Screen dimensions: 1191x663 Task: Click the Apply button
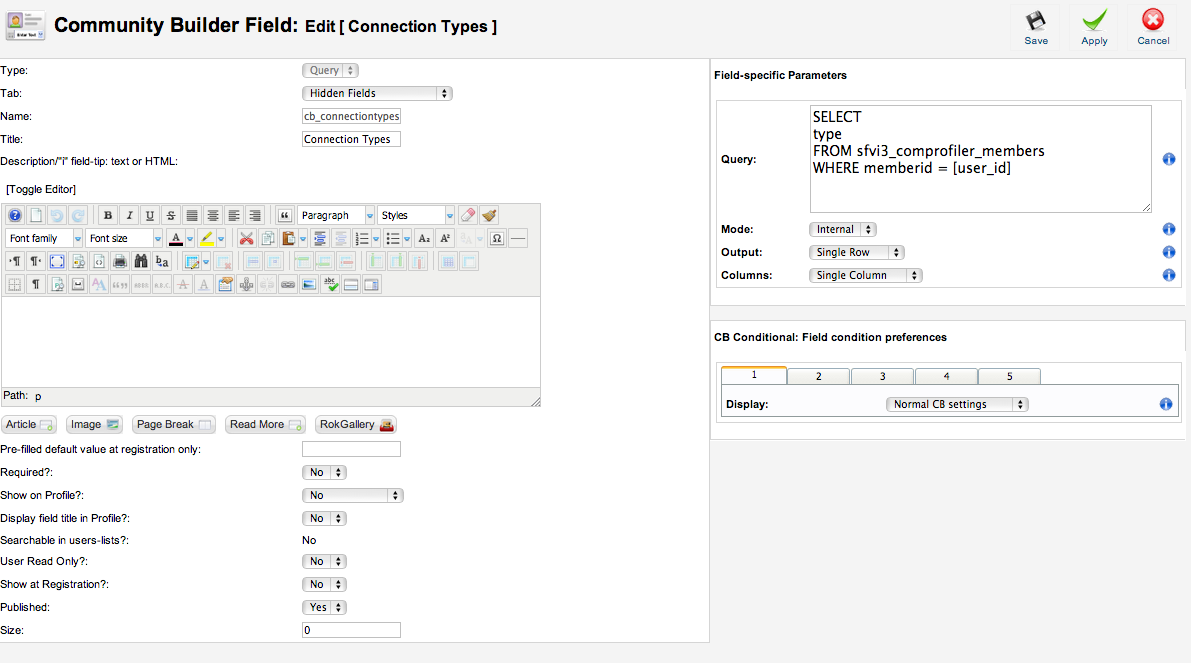(x=1095, y=28)
